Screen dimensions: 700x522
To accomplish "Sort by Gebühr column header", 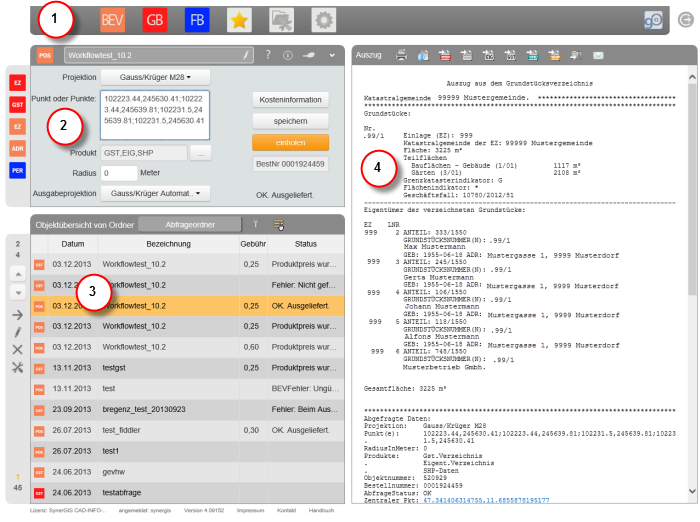I will pyautogui.click(x=253, y=244).
